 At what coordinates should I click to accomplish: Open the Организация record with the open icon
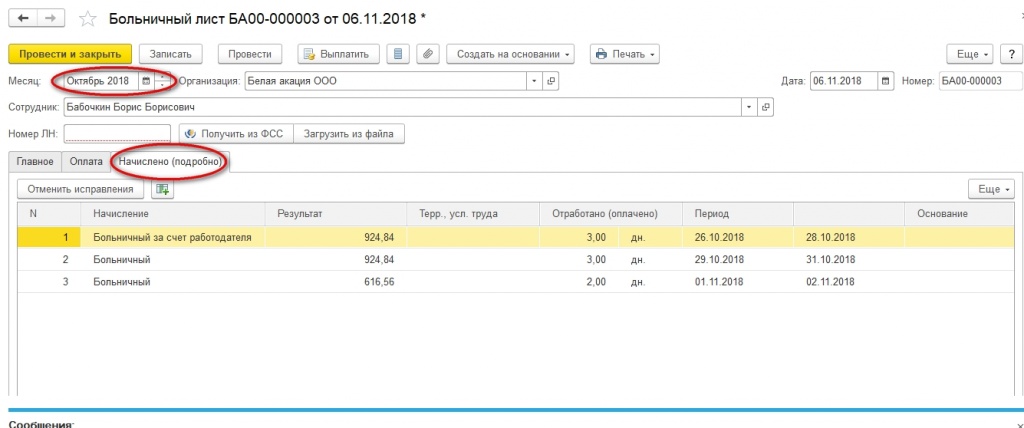pyautogui.click(x=551, y=81)
